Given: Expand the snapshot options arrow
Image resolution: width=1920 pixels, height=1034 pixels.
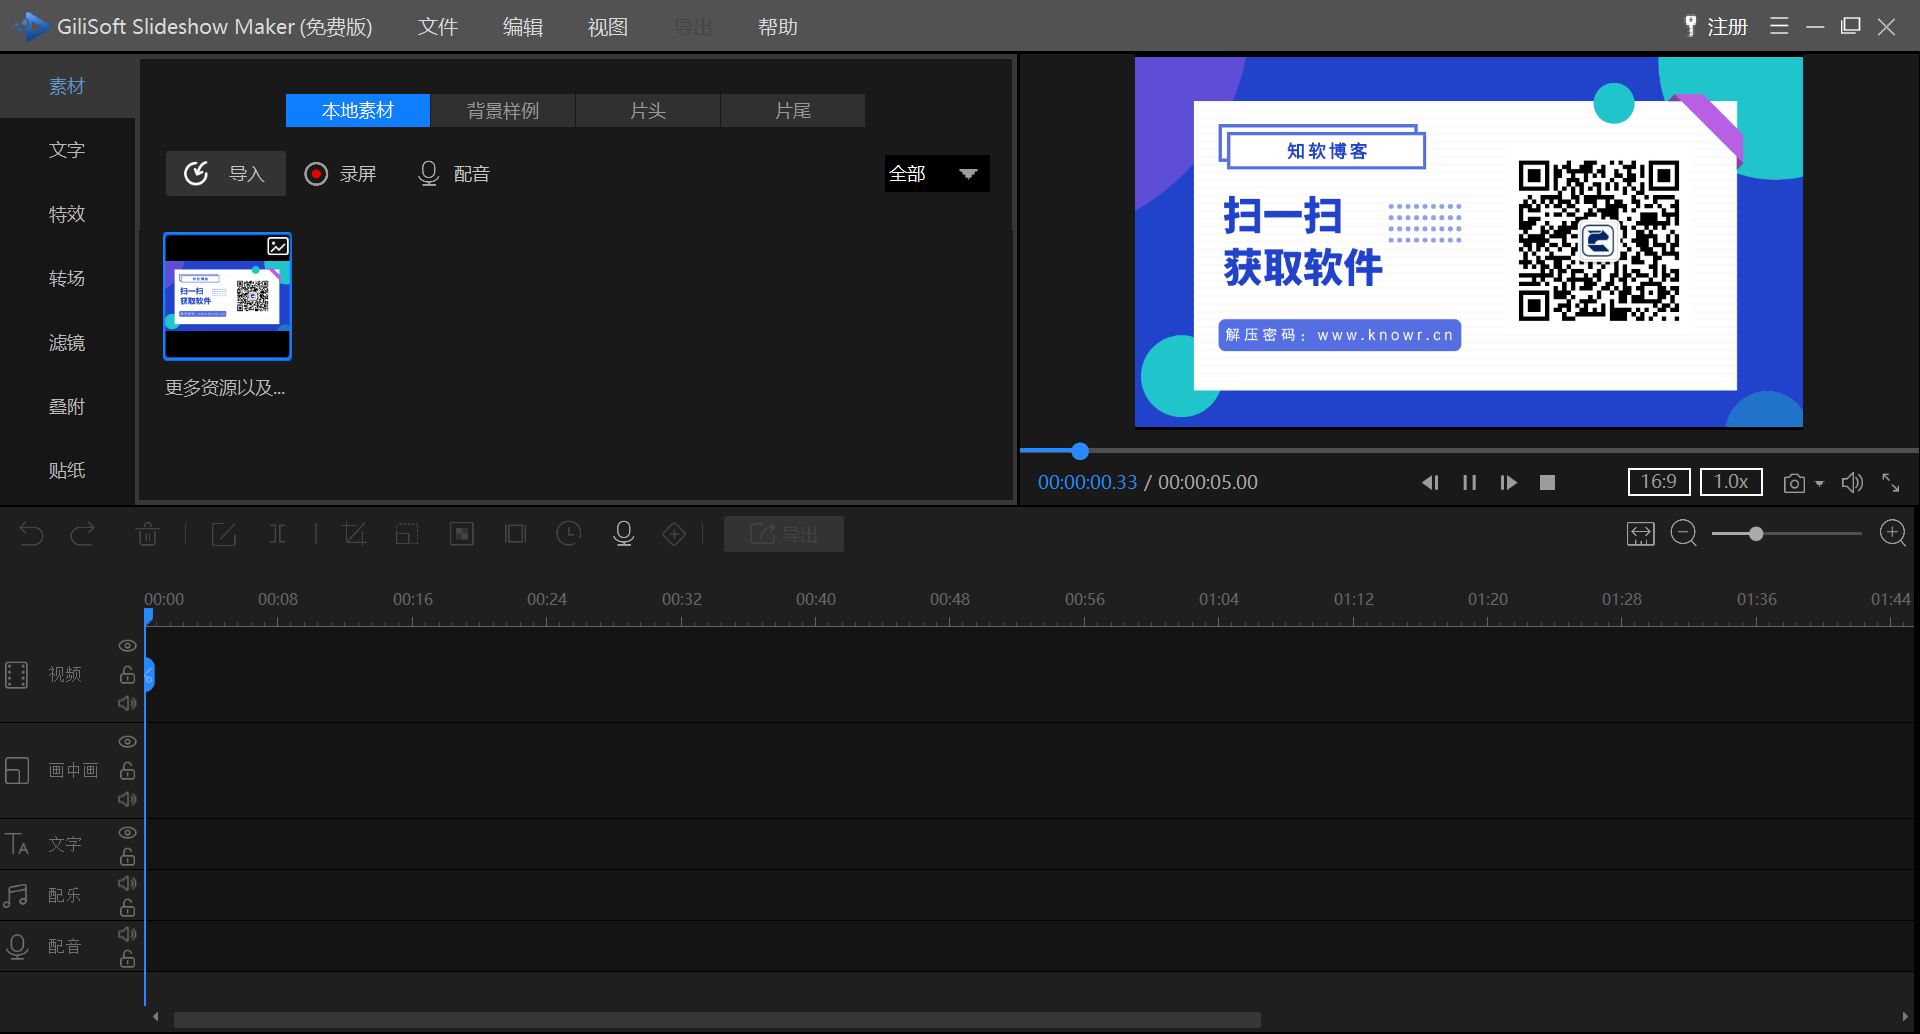Looking at the screenshot, I should 1819,484.
